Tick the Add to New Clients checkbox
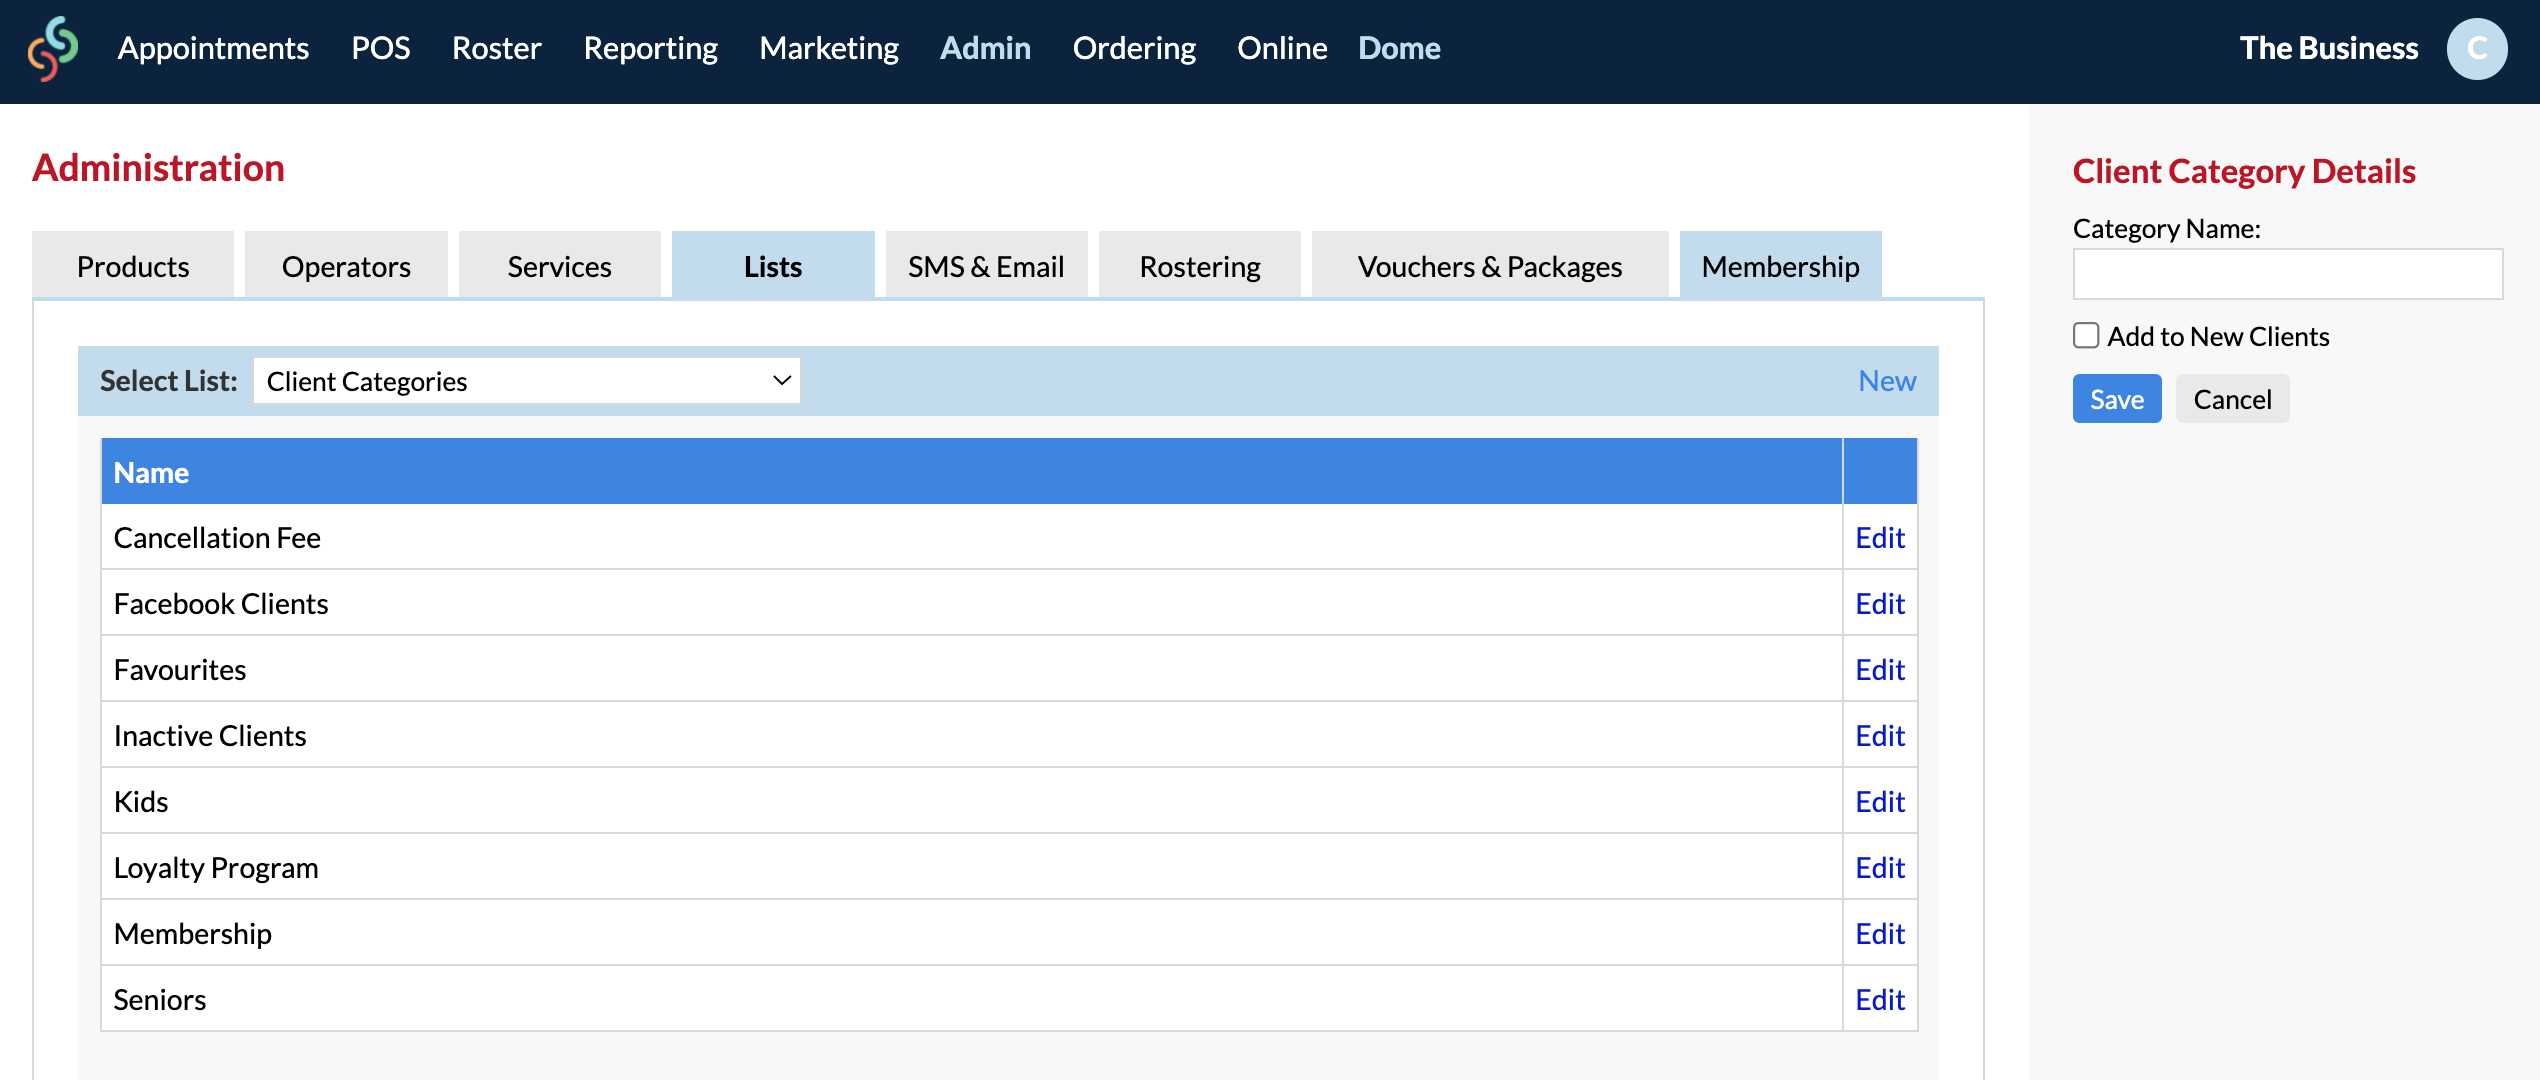Image resolution: width=2540 pixels, height=1080 pixels. [2086, 335]
